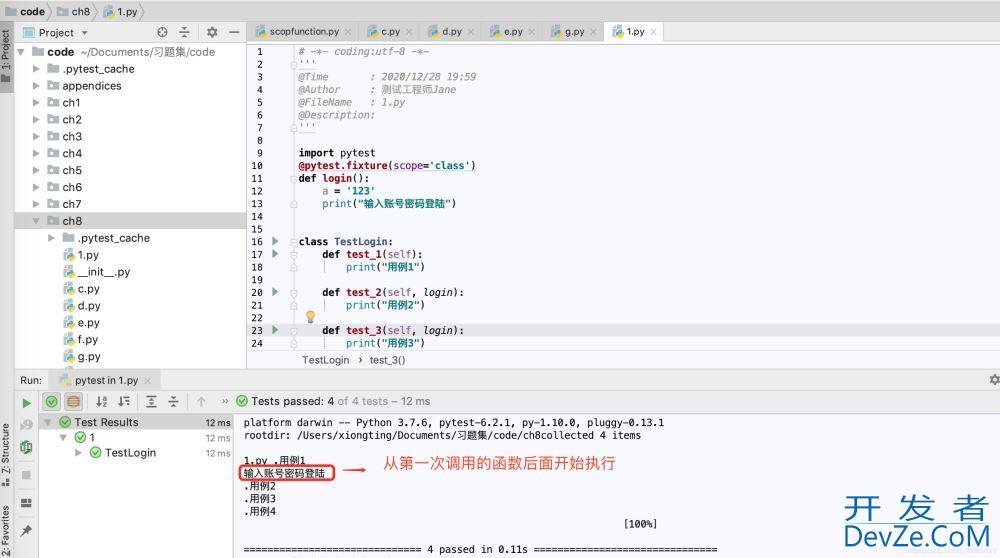1000x558 pixels.
Task: Expand all nodes in the test results tree
Action: tap(151, 401)
